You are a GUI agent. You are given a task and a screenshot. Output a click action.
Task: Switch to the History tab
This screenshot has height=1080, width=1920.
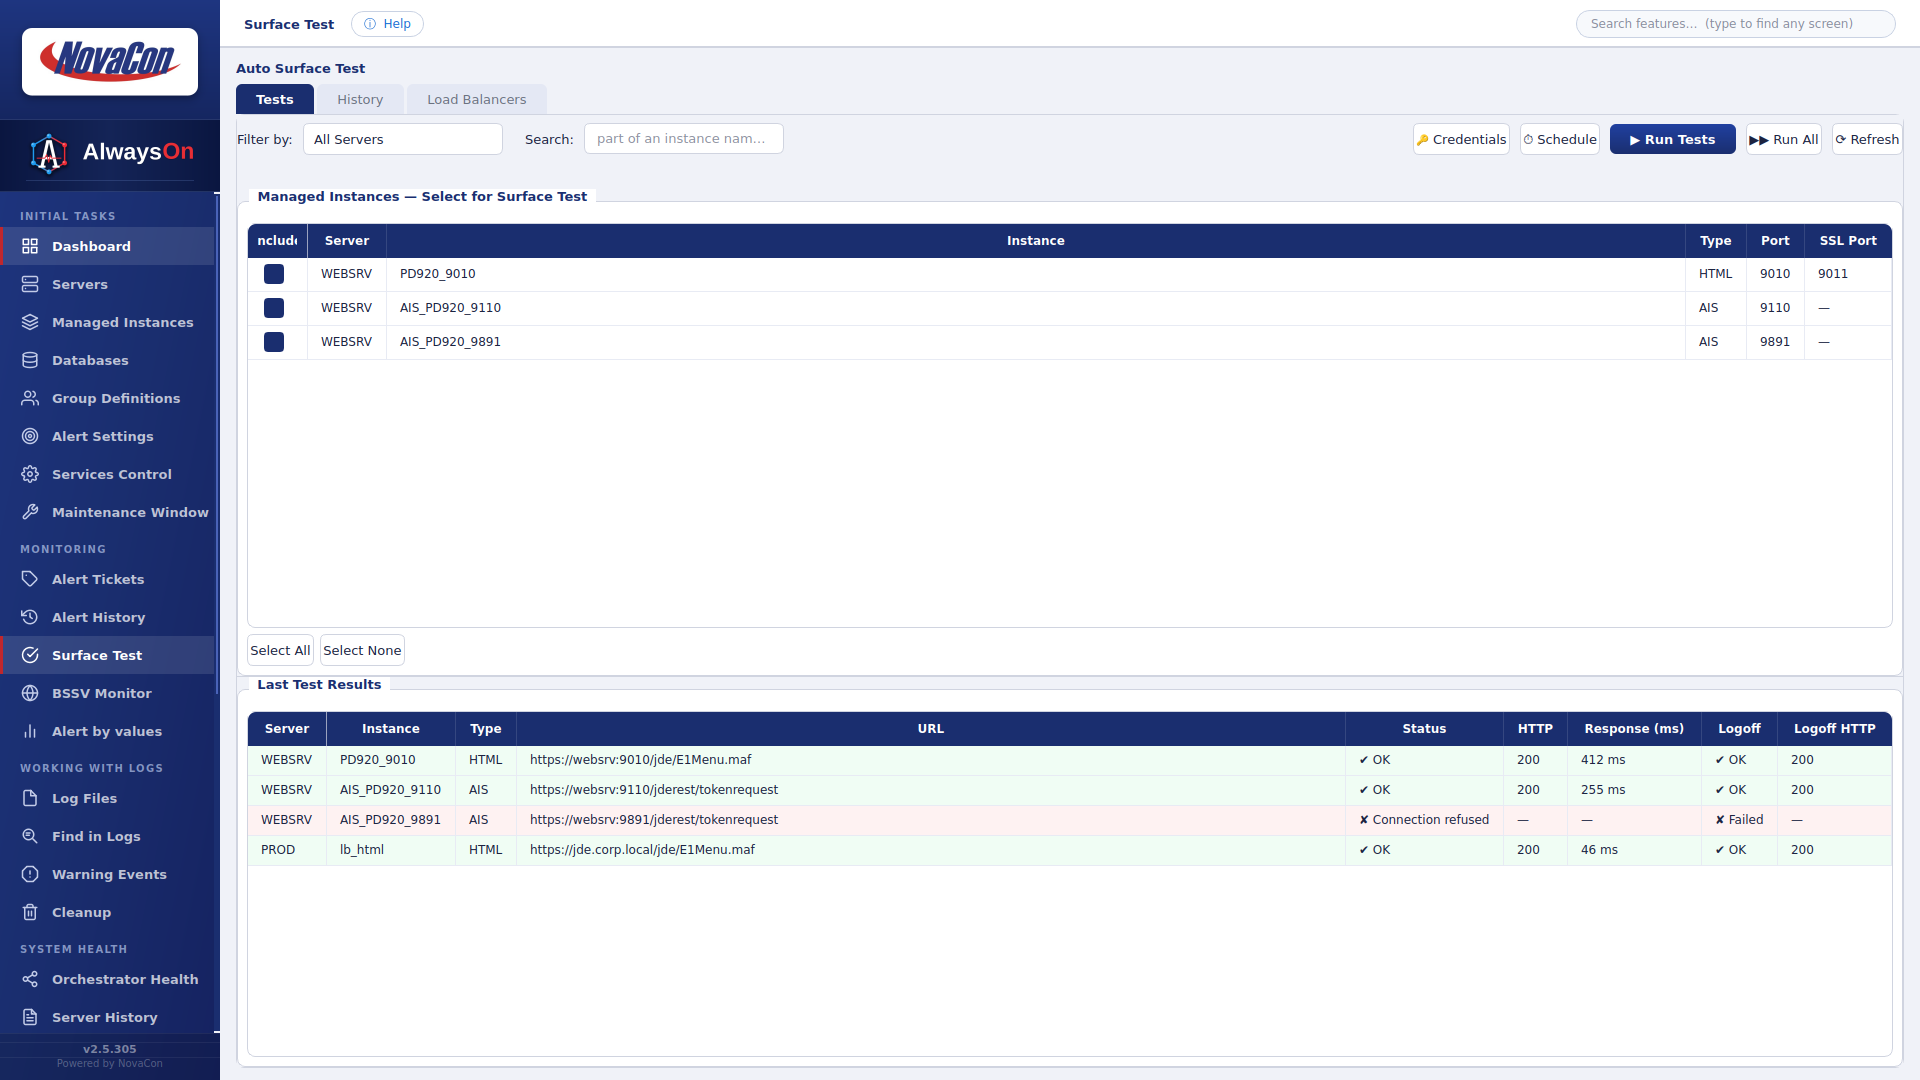pyautogui.click(x=360, y=99)
